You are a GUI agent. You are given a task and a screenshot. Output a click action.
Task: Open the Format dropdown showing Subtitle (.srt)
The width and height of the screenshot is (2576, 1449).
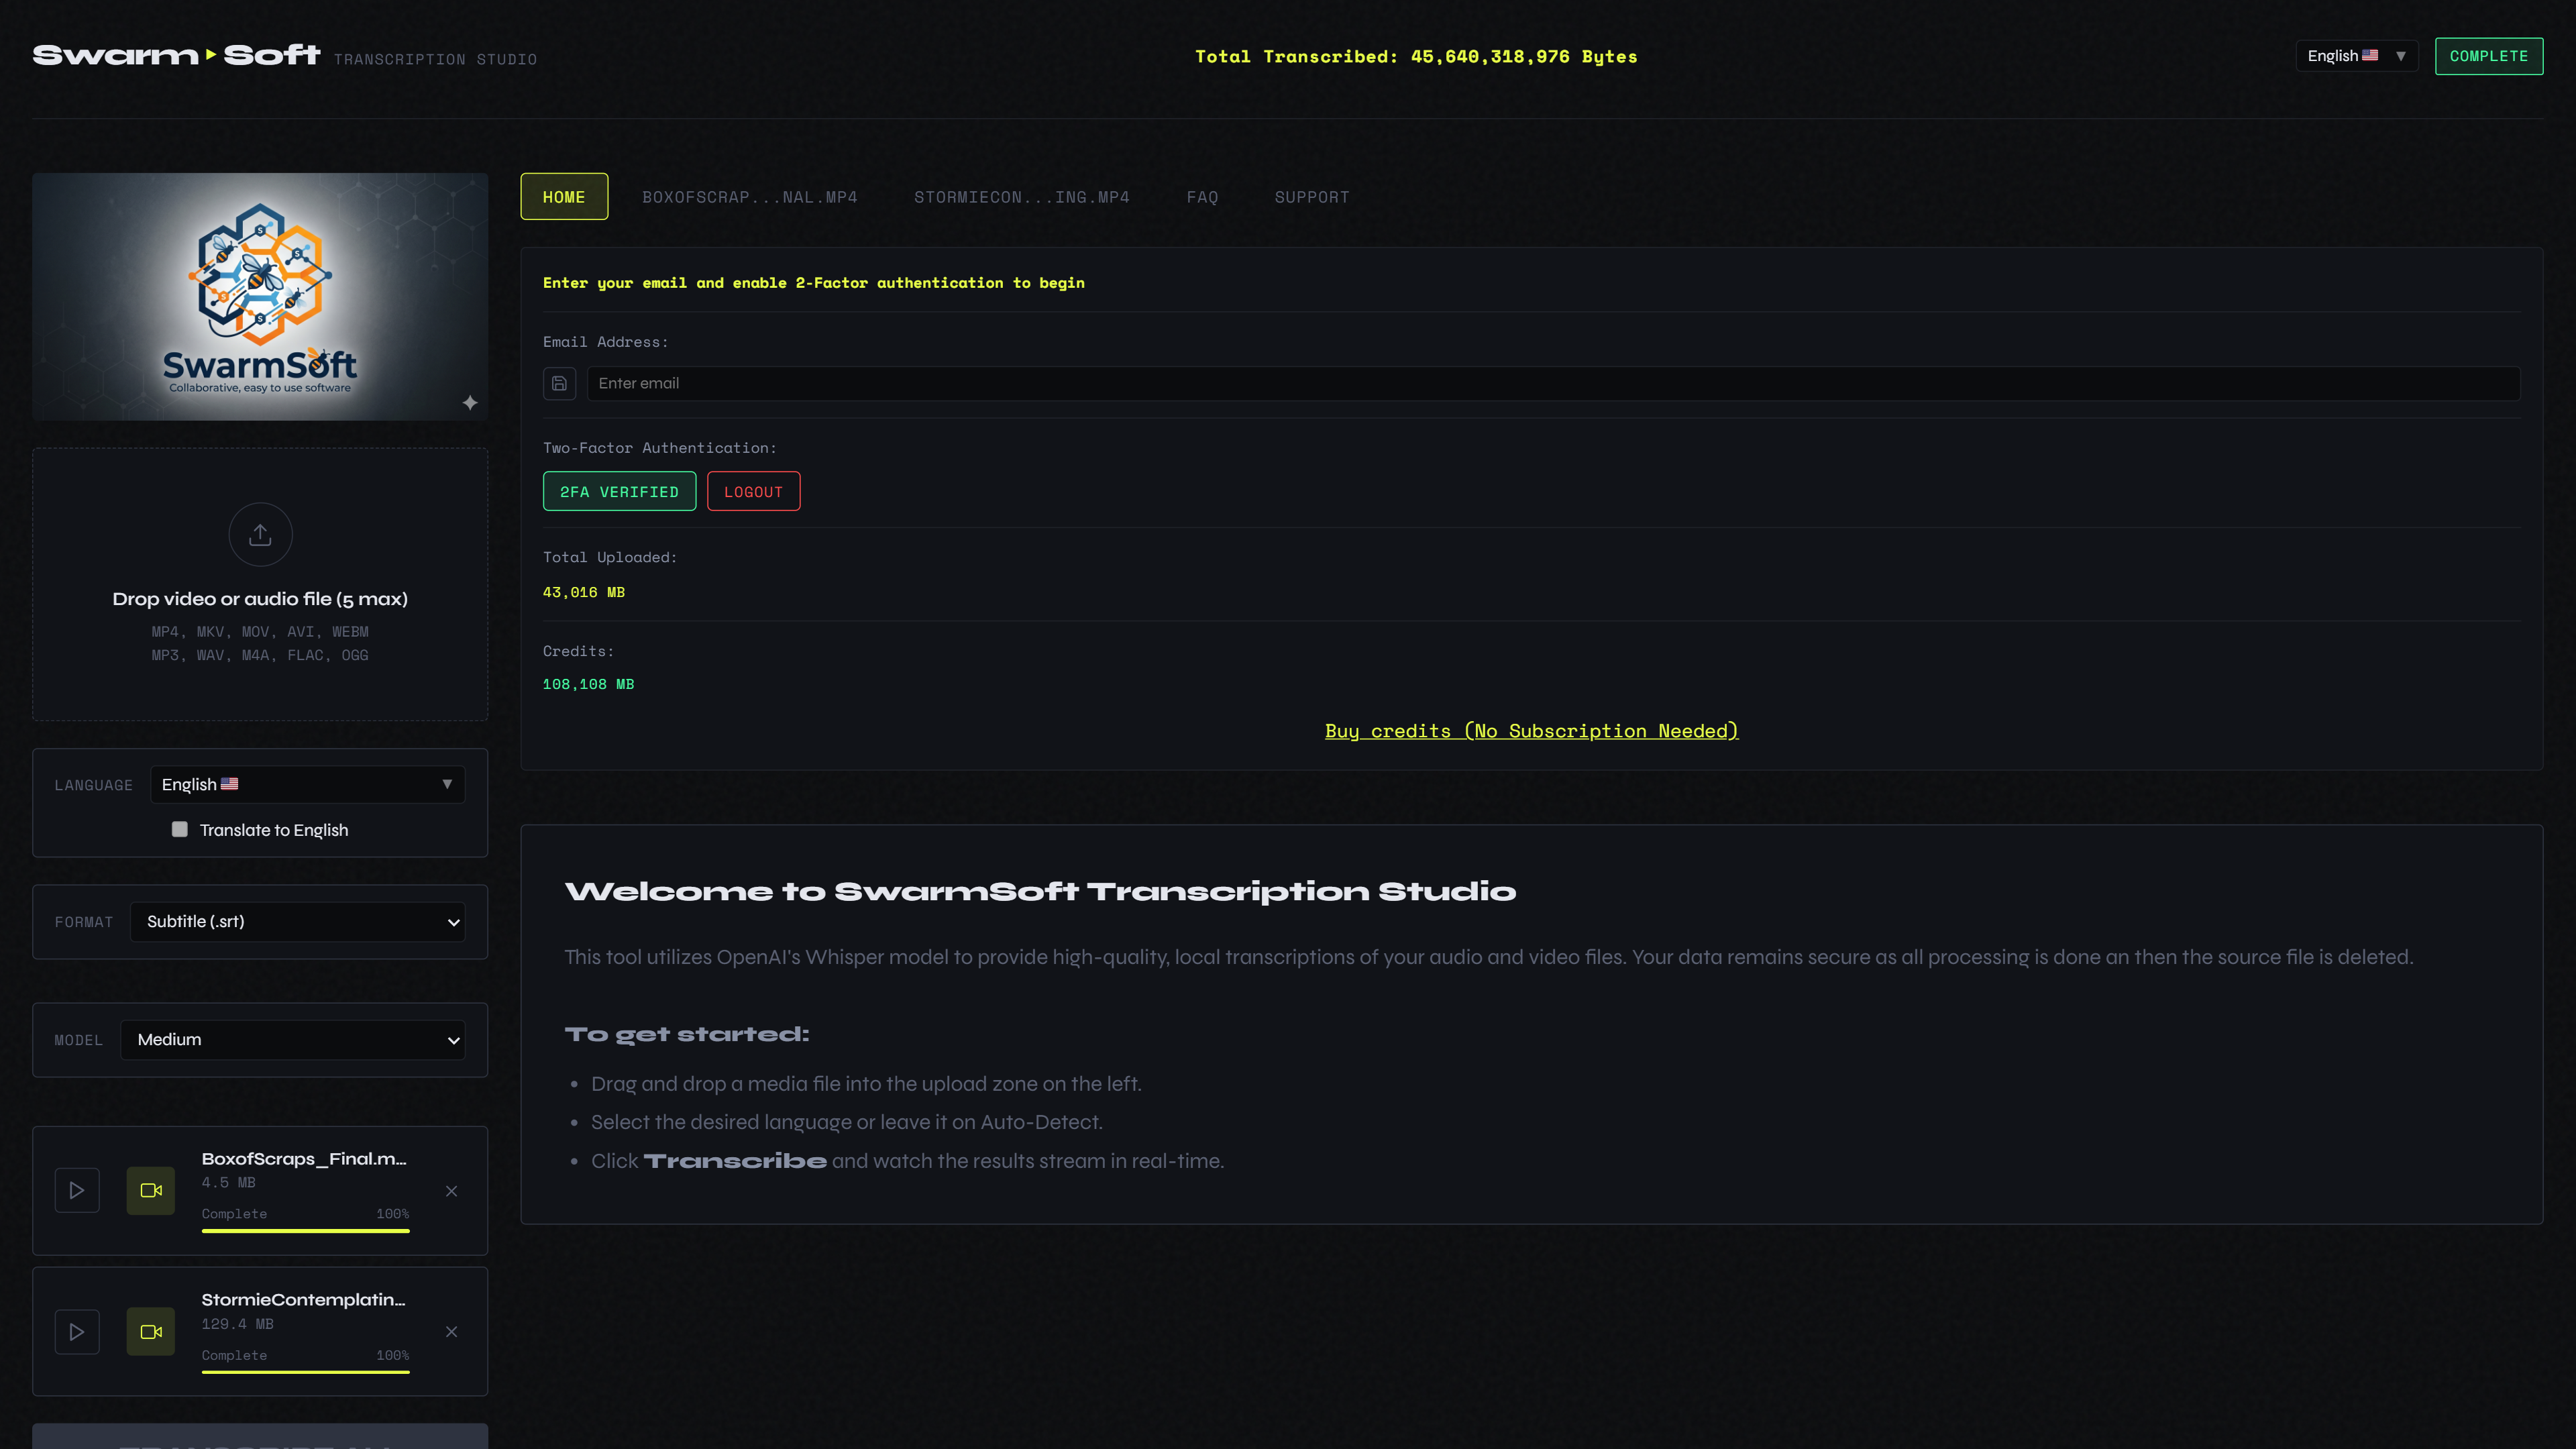click(x=297, y=921)
